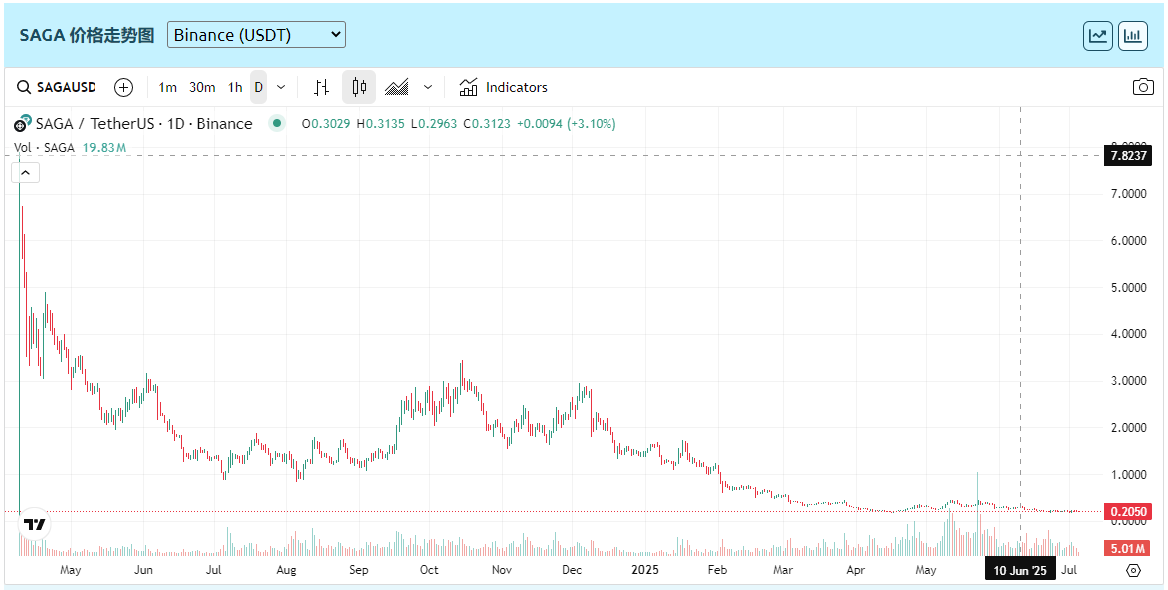This screenshot has height=590, width=1168.
Task: Click the high value H0.3135
Action: pyautogui.click(x=381, y=124)
